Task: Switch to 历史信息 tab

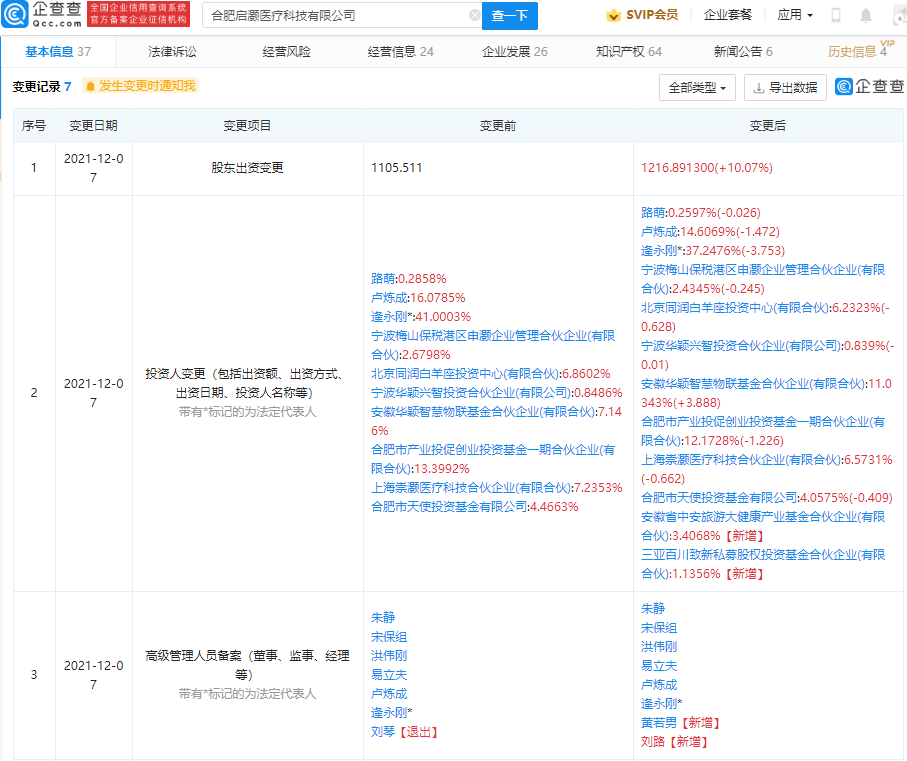Action: tap(857, 51)
